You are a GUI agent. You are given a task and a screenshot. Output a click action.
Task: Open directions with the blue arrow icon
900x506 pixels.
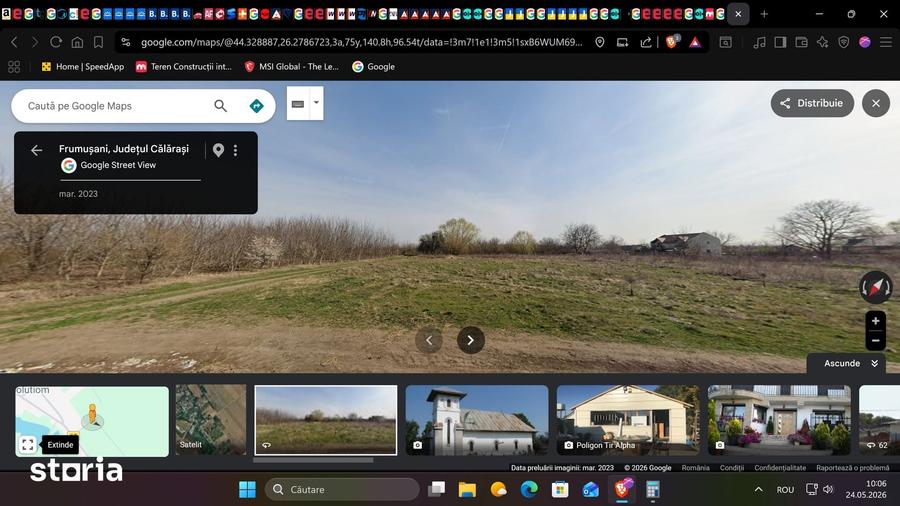point(257,106)
